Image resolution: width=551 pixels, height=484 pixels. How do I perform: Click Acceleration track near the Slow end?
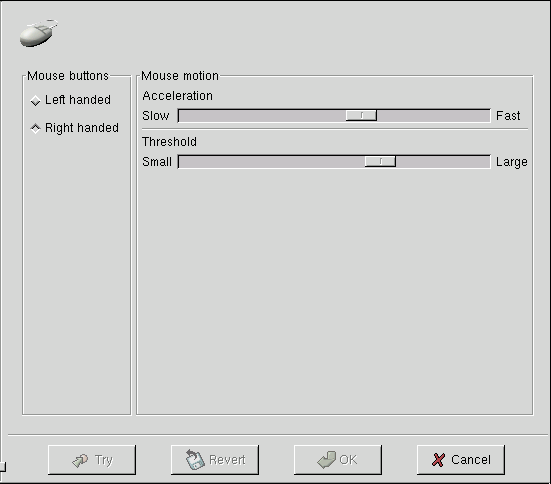197,116
